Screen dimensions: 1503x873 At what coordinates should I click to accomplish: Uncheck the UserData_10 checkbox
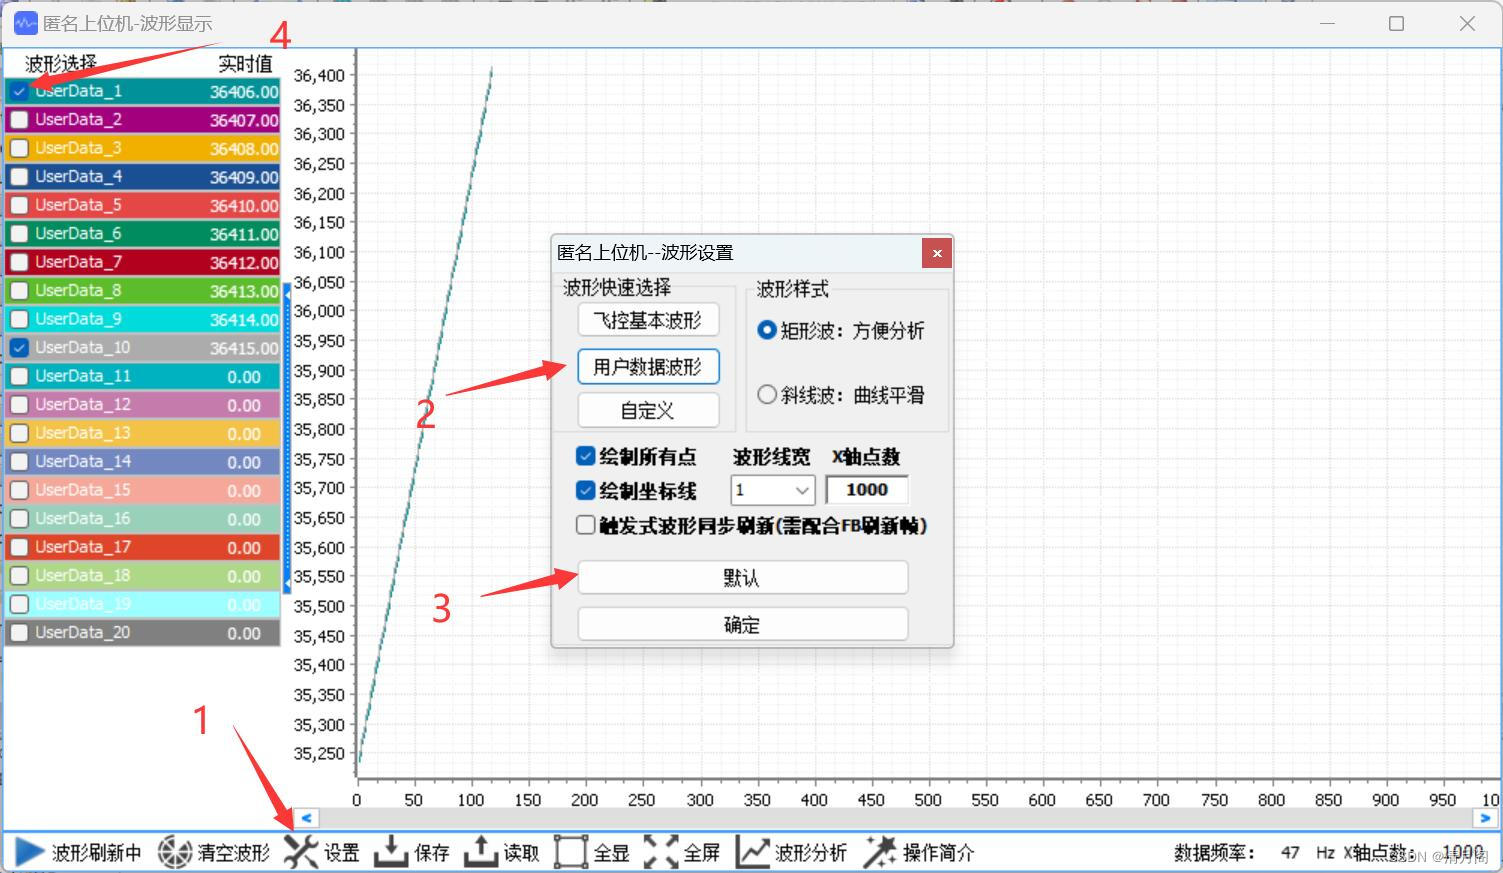tap(19, 348)
